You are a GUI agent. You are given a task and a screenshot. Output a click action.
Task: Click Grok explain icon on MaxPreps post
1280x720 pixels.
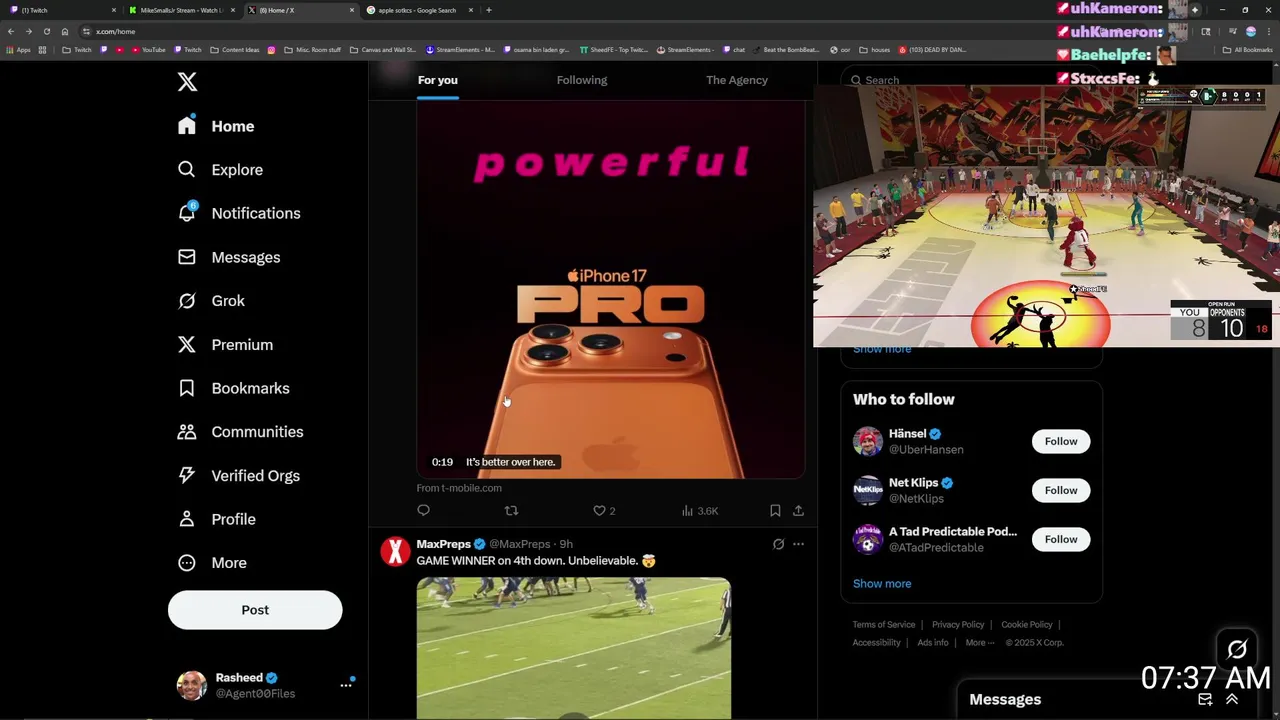click(778, 544)
